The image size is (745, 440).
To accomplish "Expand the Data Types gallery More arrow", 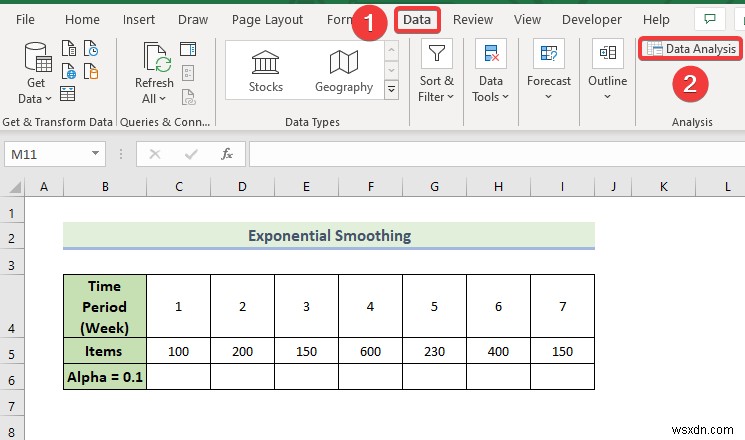I will [392, 89].
